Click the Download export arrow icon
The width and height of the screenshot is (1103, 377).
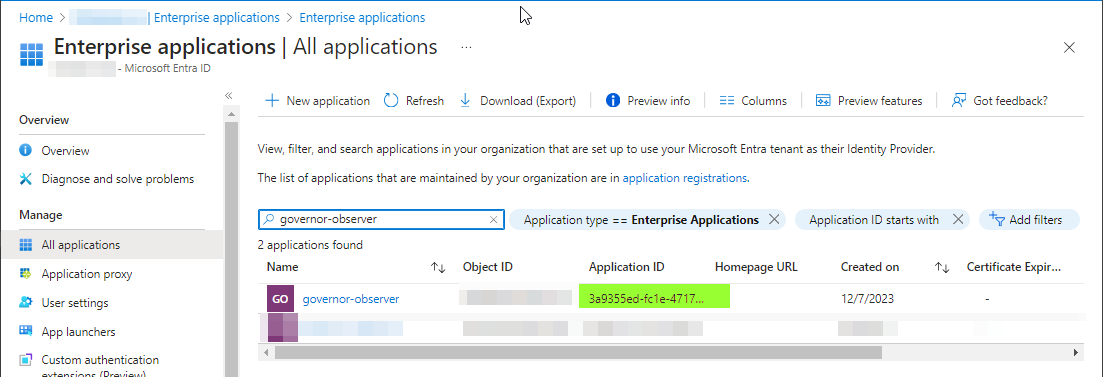465,101
